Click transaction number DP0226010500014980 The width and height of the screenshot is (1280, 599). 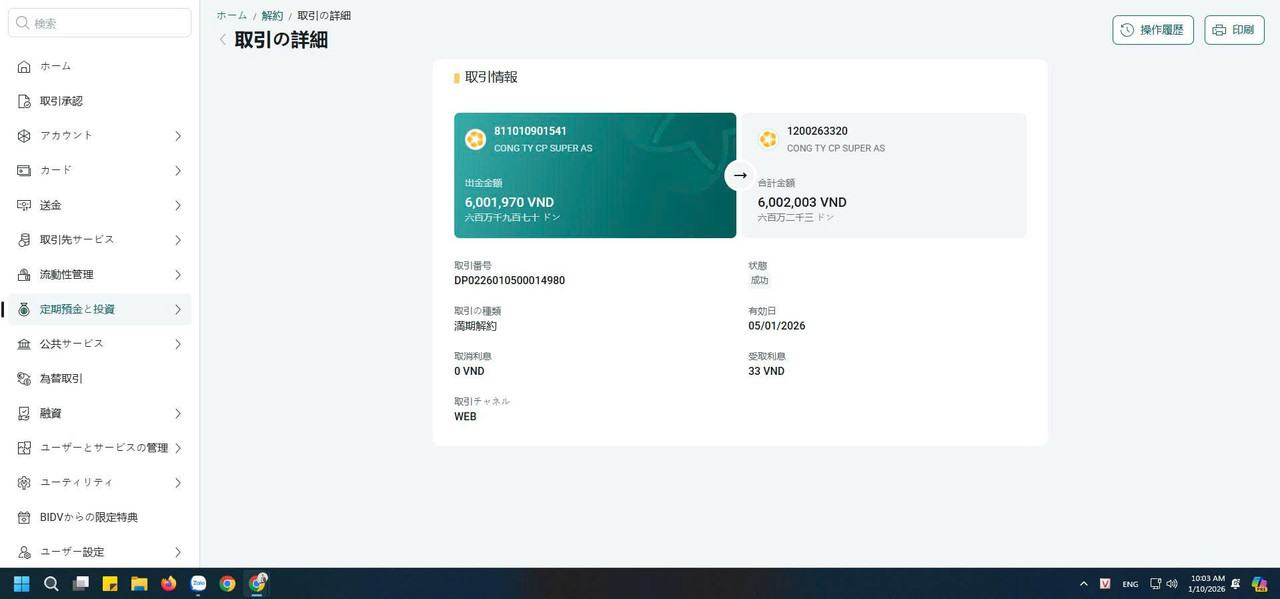tap(509, 281)
